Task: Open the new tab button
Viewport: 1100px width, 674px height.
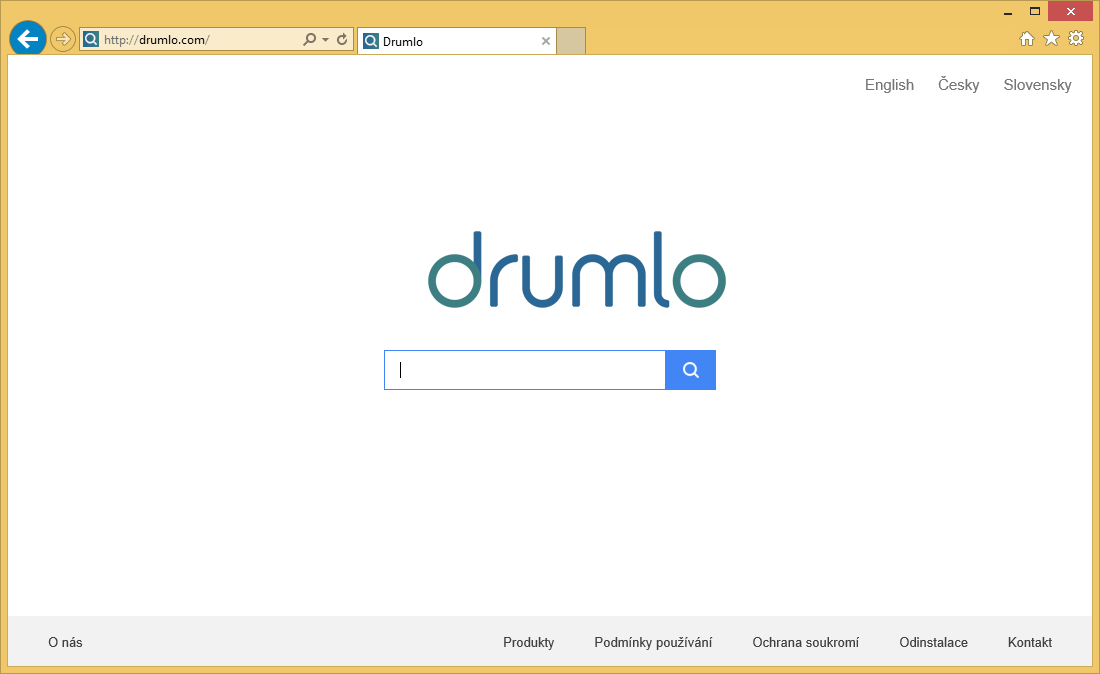Action: [x=570, y=41]
